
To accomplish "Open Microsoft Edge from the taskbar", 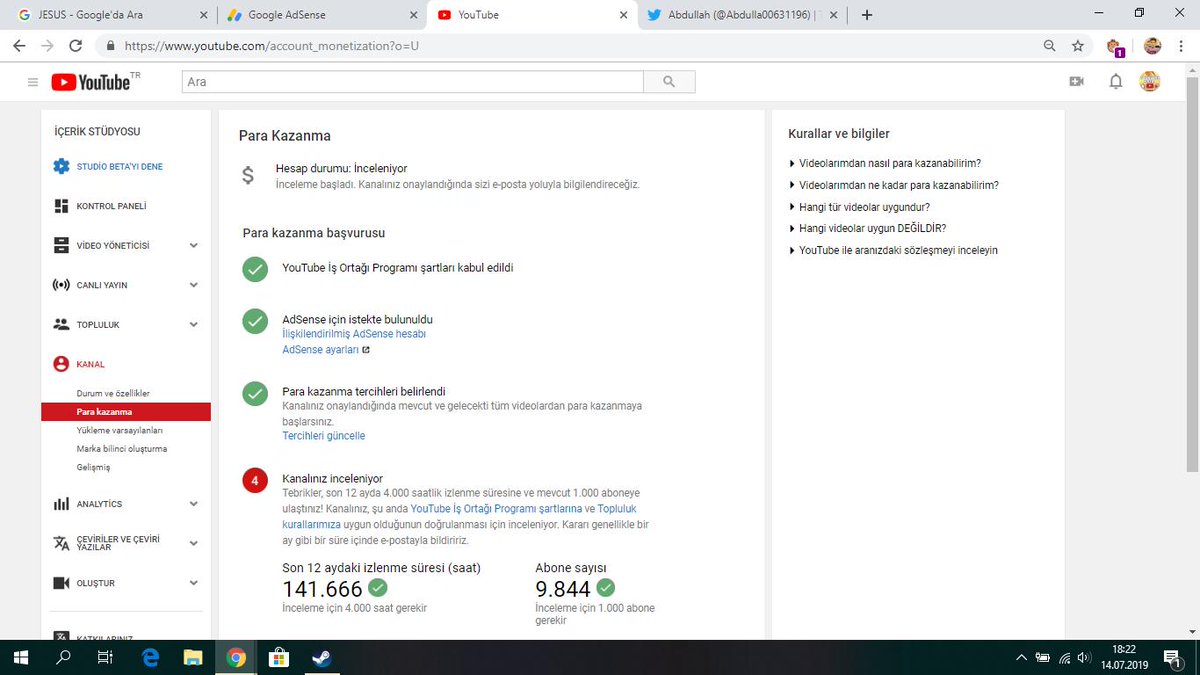I will pyautogui.click(x=150, y=657).
